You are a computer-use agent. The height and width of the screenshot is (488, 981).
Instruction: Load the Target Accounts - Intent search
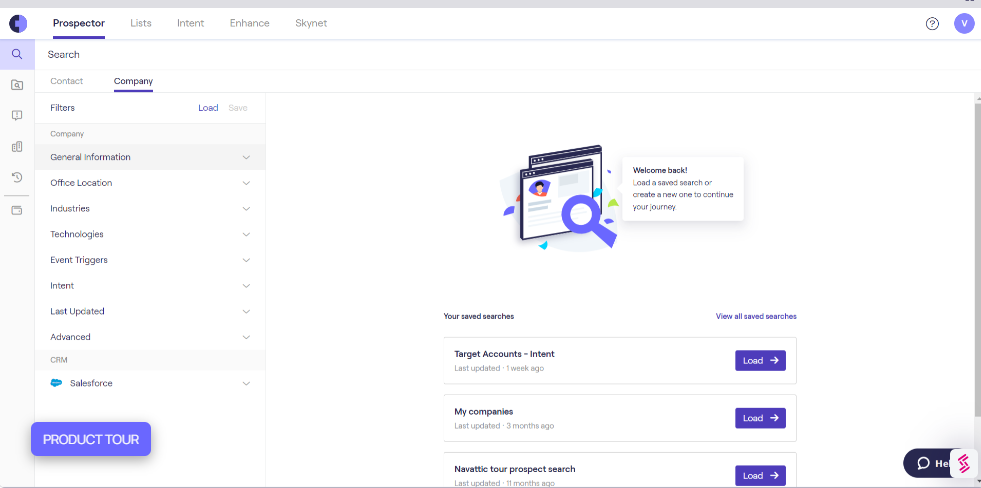tap(760, 360)
